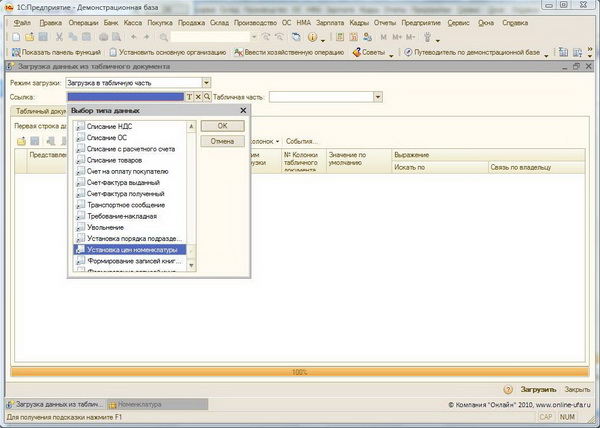Click the Redo arrow icon
Viewport: 600px width, 428px height.
point(146,37)
